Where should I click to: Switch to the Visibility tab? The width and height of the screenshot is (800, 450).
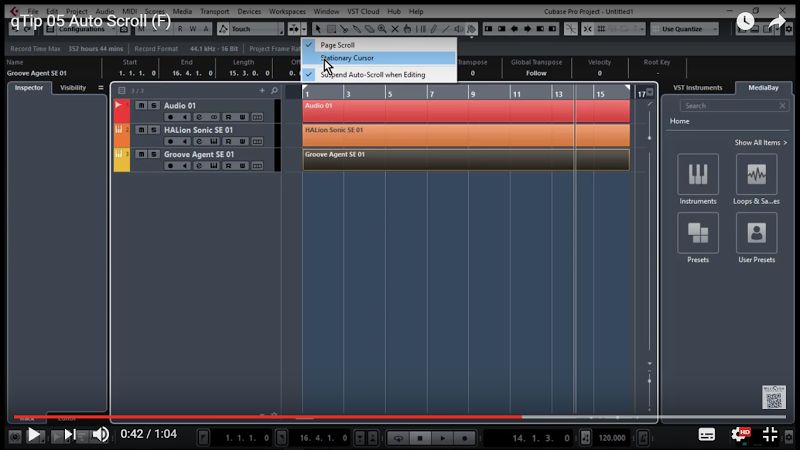[x=73, y=88]
